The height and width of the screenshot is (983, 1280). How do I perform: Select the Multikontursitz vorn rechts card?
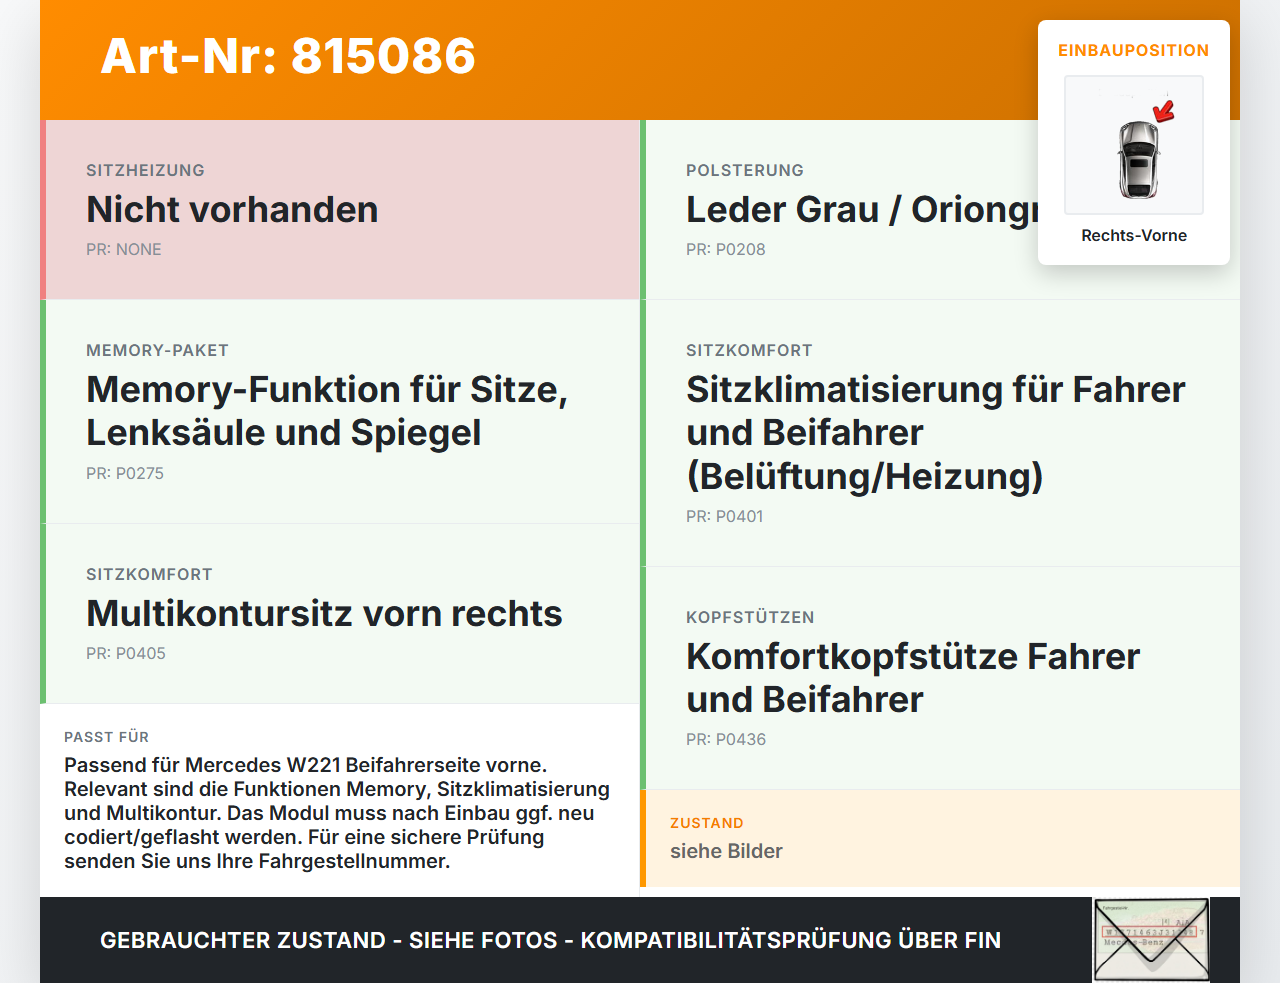pyautogui.click(x=340, y=614)
